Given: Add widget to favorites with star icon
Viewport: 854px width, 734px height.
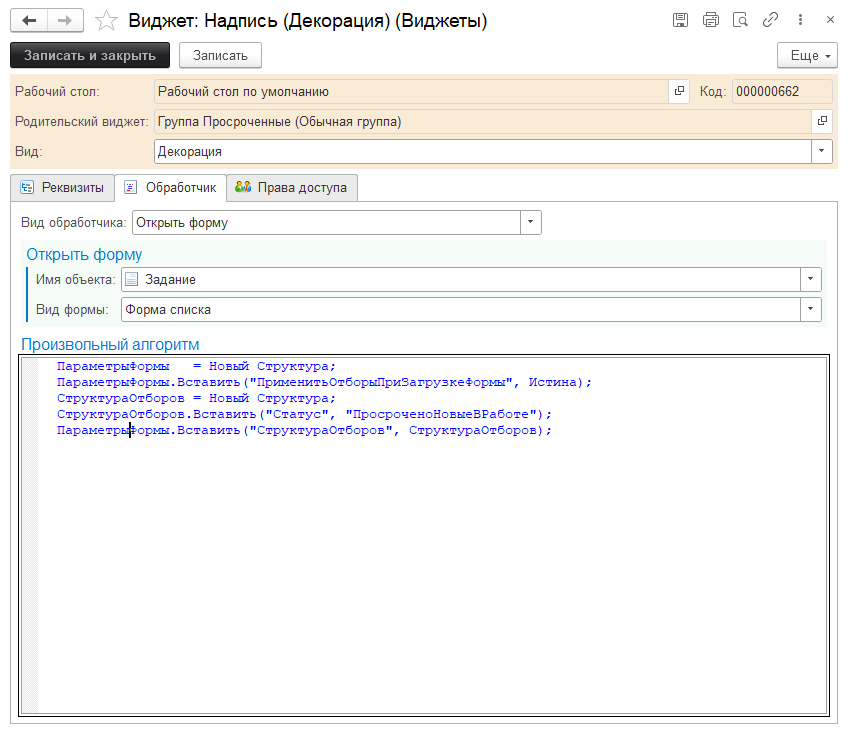Looking at the screenshot, I should pos(106,20).
